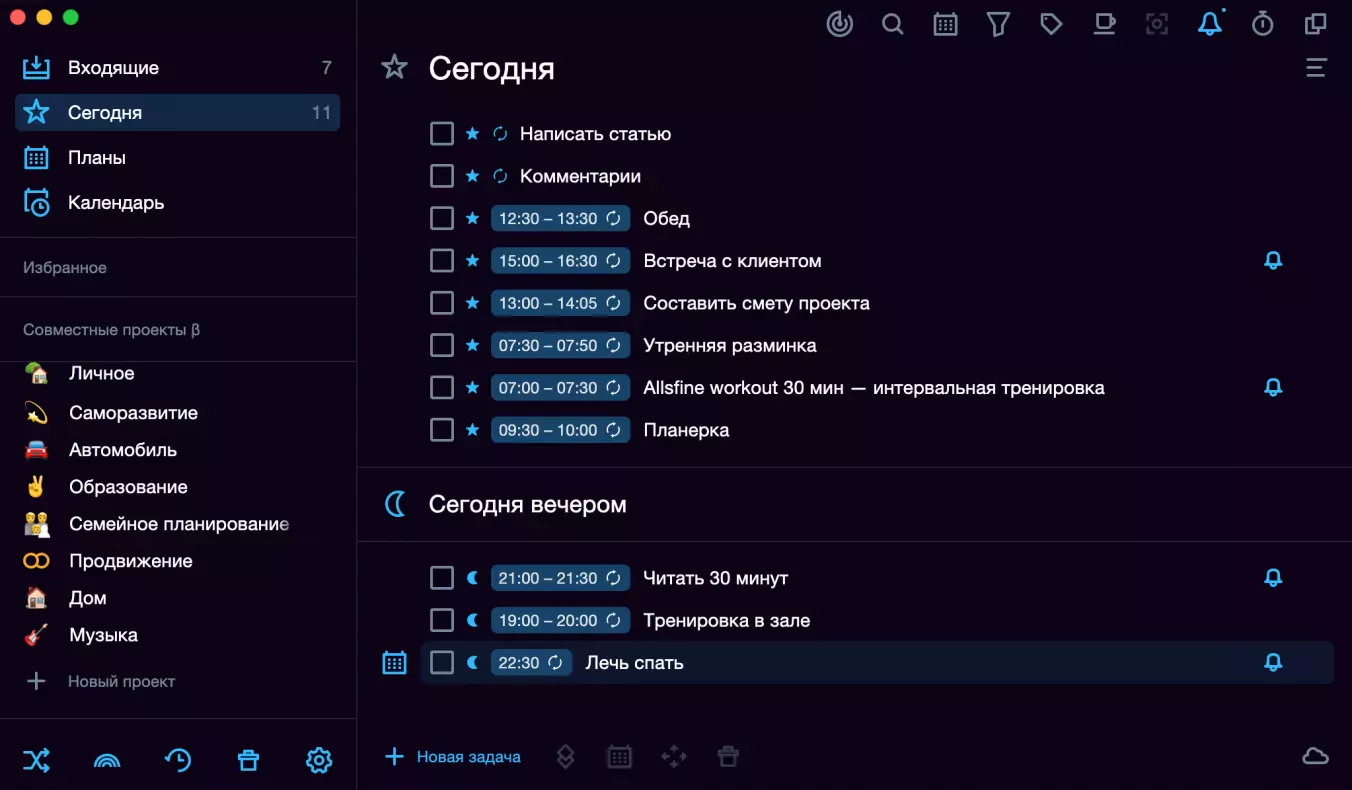Click the calendar icon in bottom task toolbar
Screen dimensions: 1352x790
pos(620,757)
